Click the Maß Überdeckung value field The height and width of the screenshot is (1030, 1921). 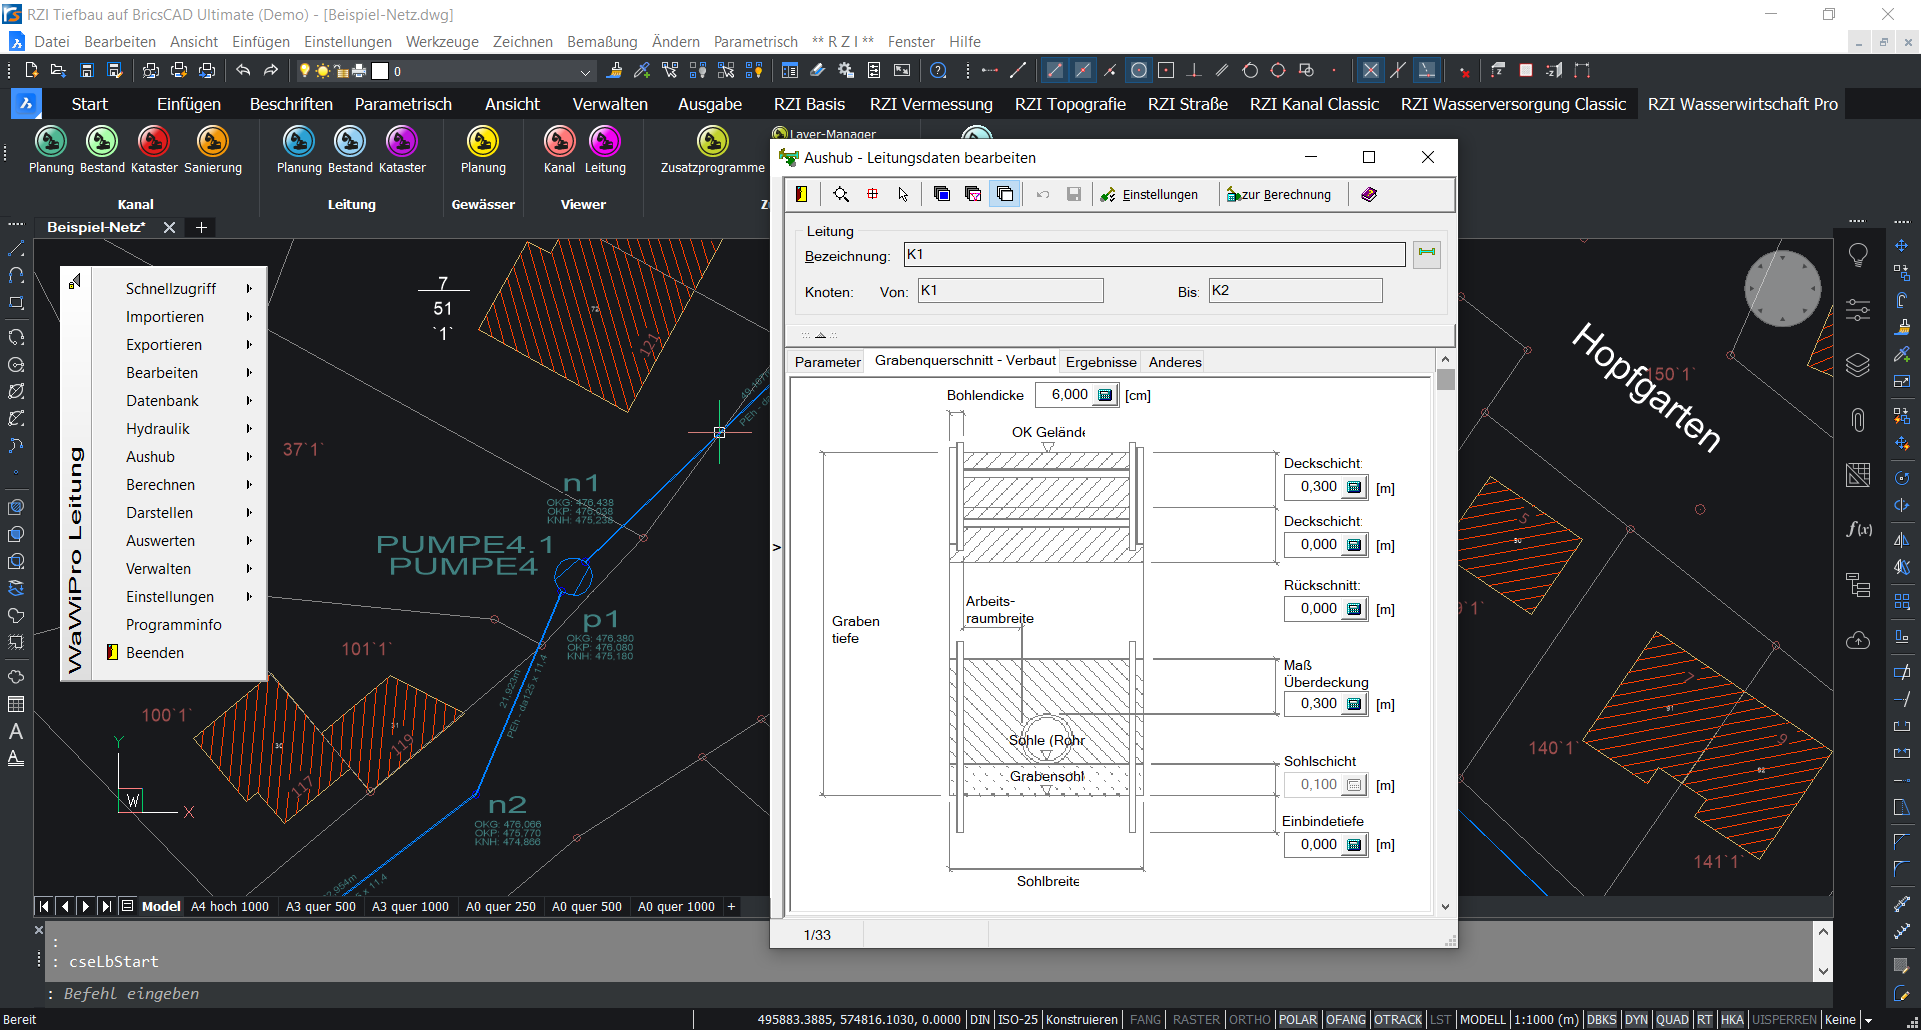pos(1313,704)
